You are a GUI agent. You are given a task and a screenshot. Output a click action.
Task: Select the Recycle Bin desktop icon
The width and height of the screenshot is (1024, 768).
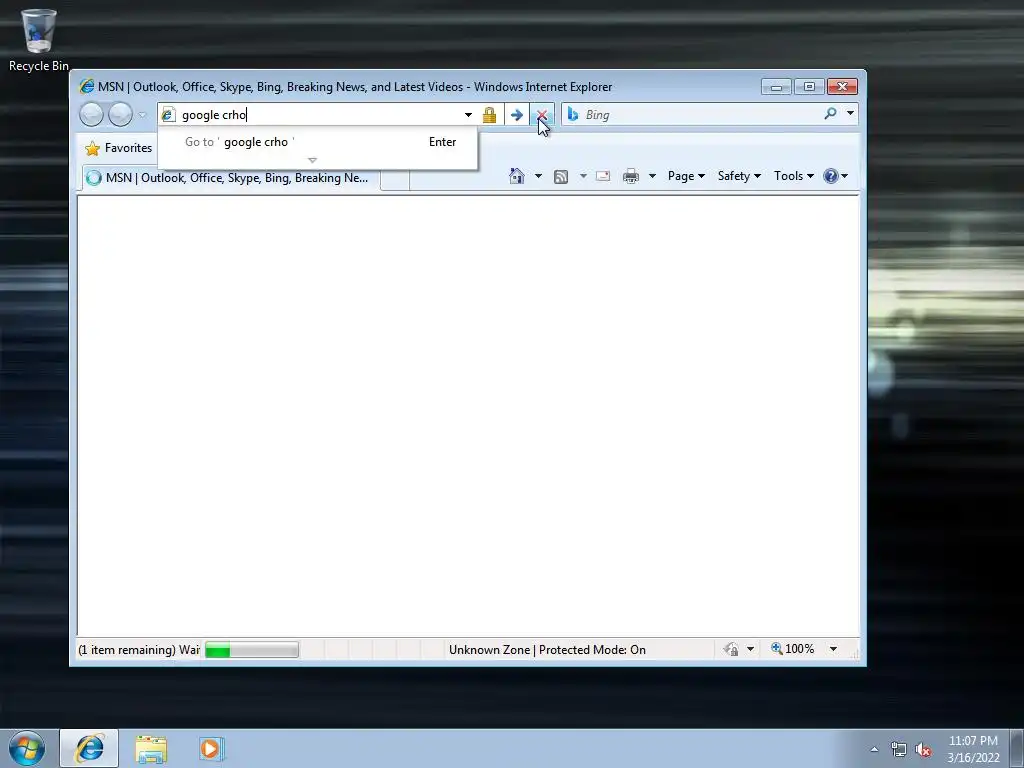39,40
